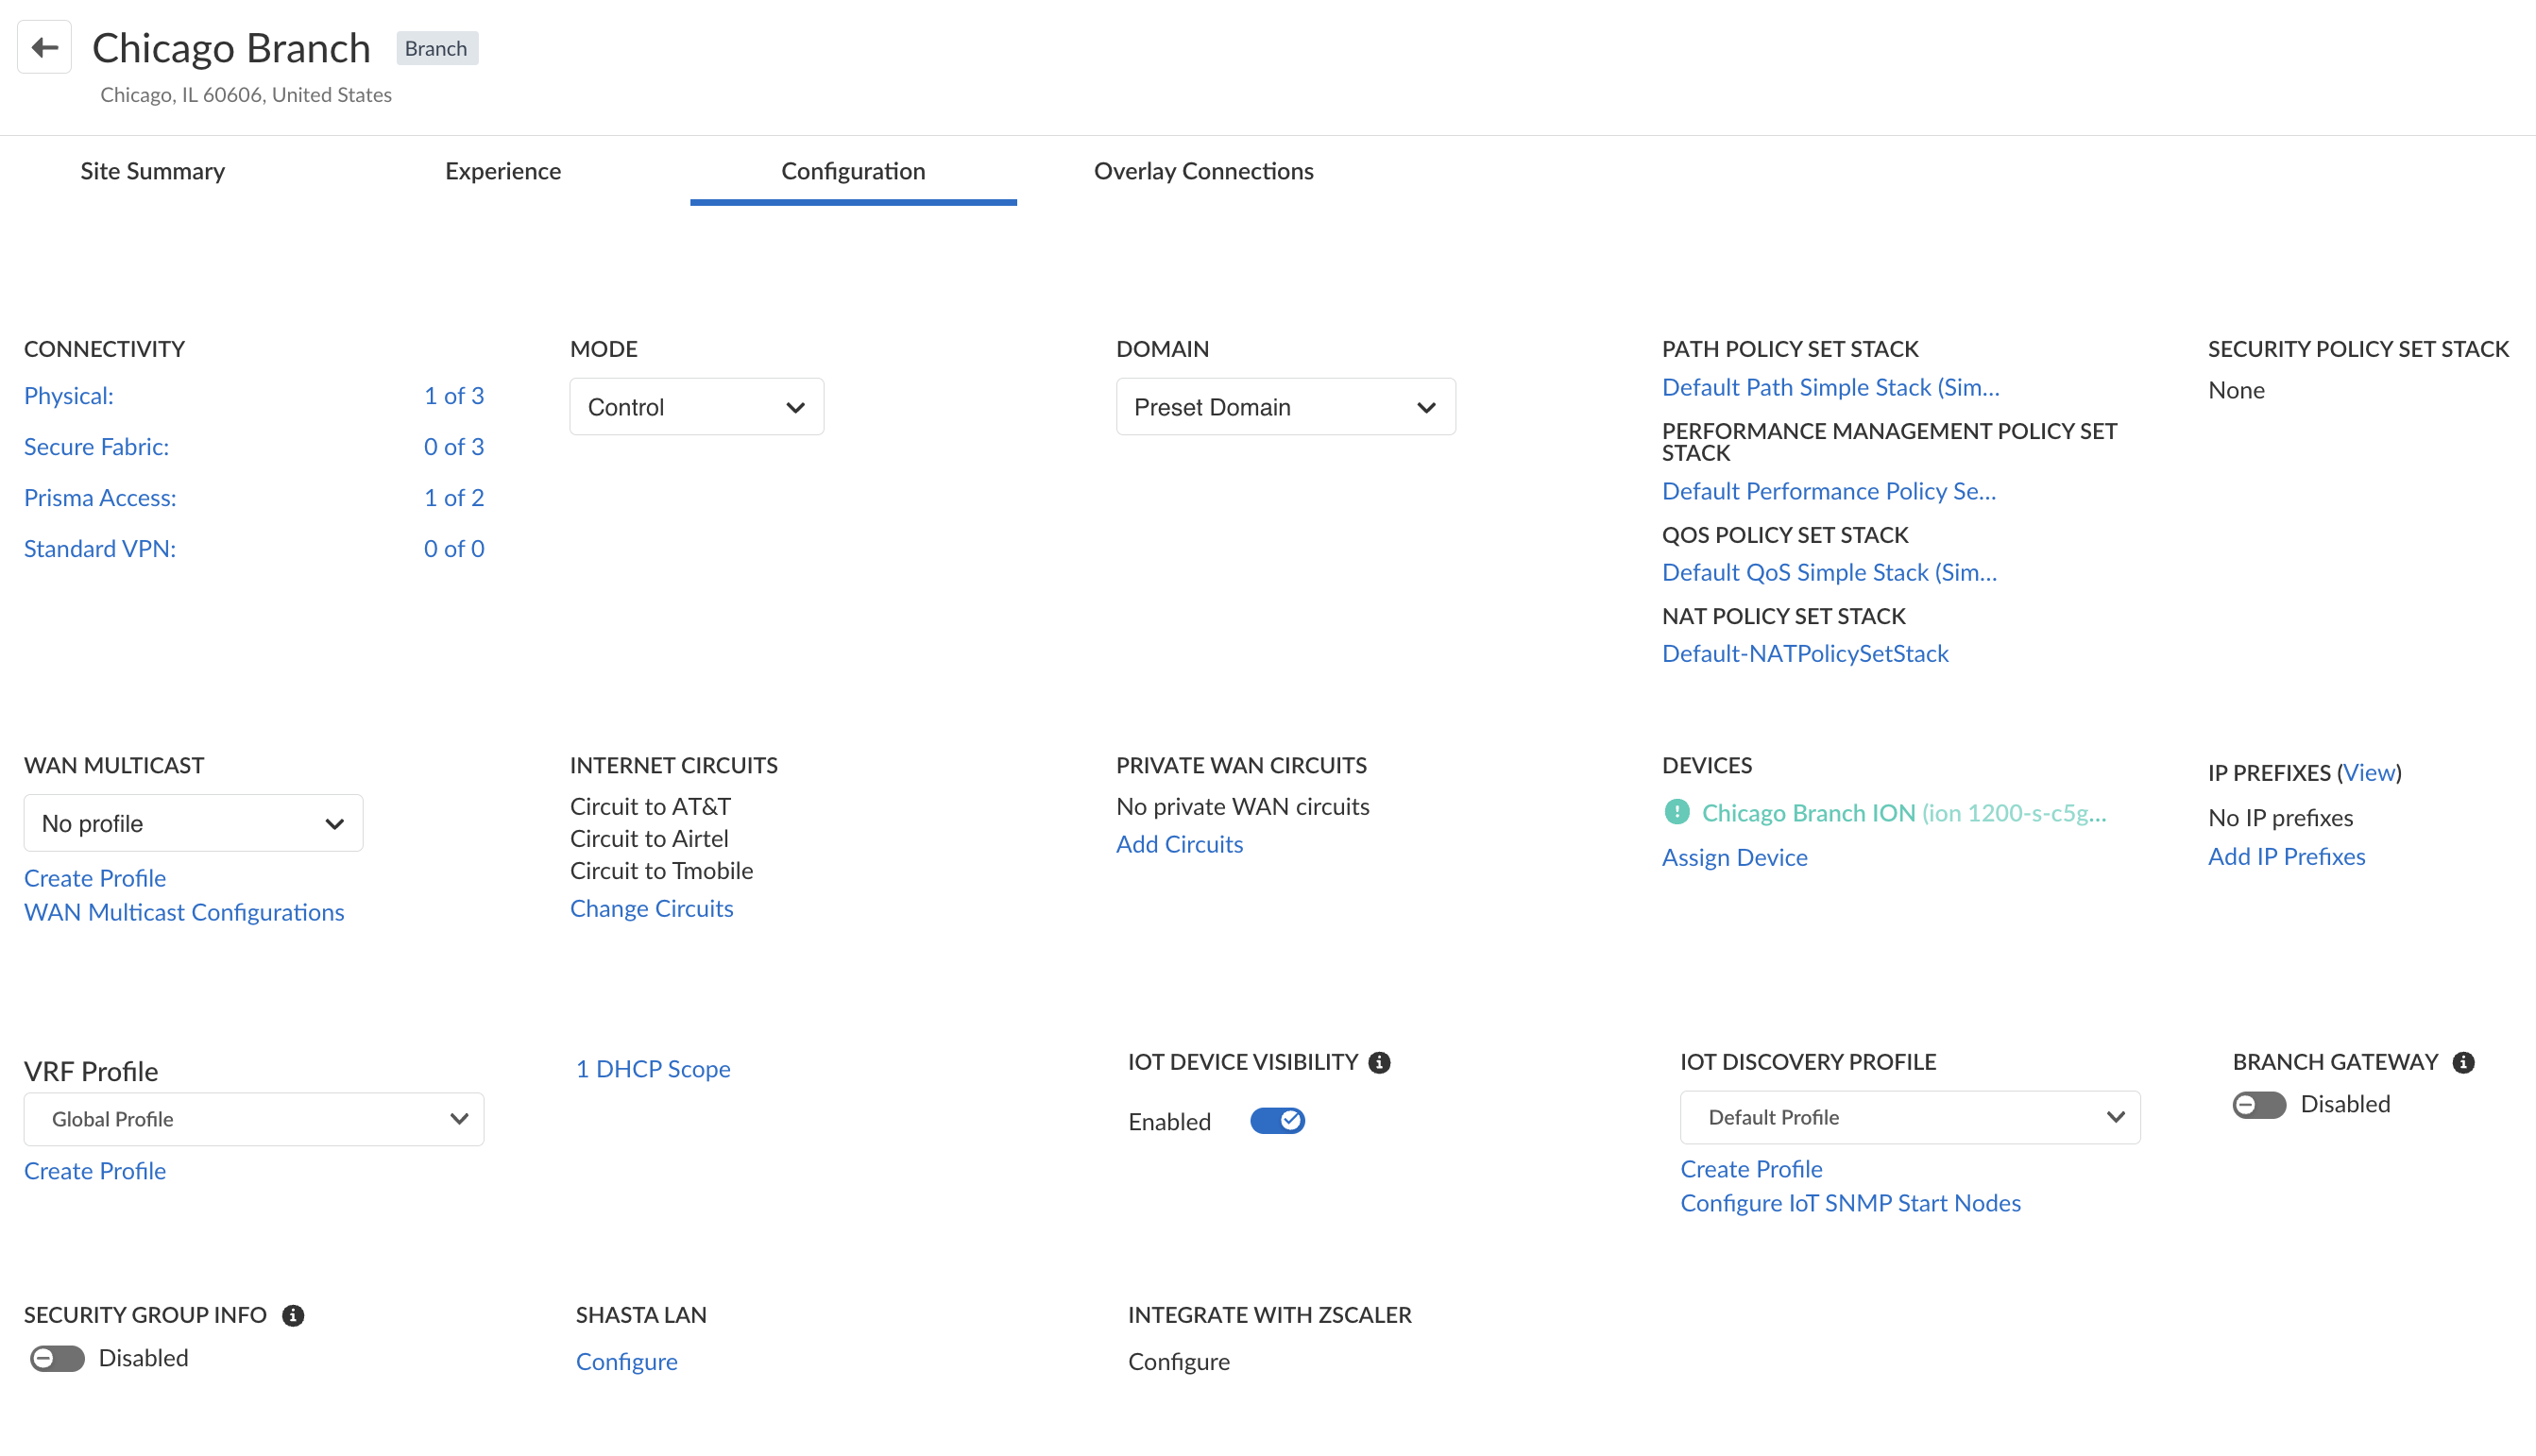Enable the Branch Gateway toggle
The image size is (2536, 1456).
coord(2258,1104)
